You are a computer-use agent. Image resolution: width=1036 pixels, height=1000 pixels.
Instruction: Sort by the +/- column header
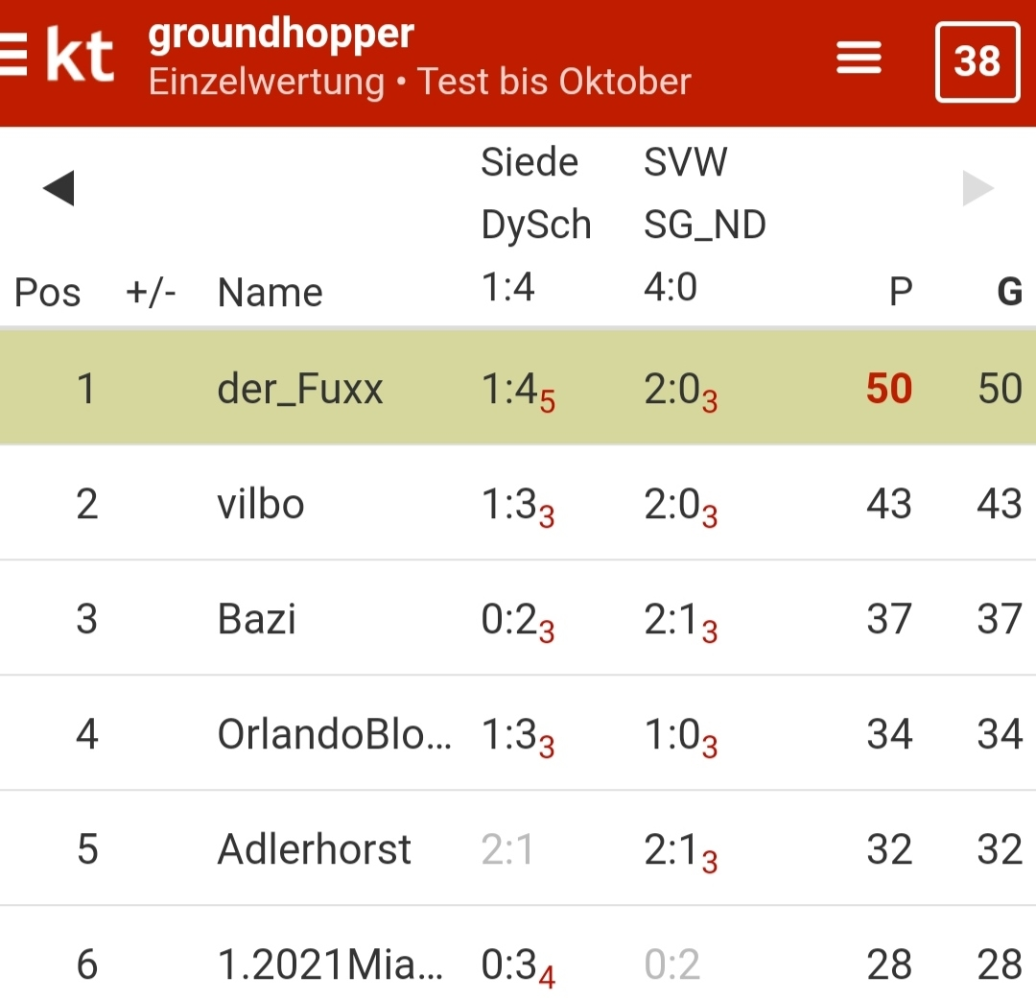pyautogui.click(x=151, y=292)
